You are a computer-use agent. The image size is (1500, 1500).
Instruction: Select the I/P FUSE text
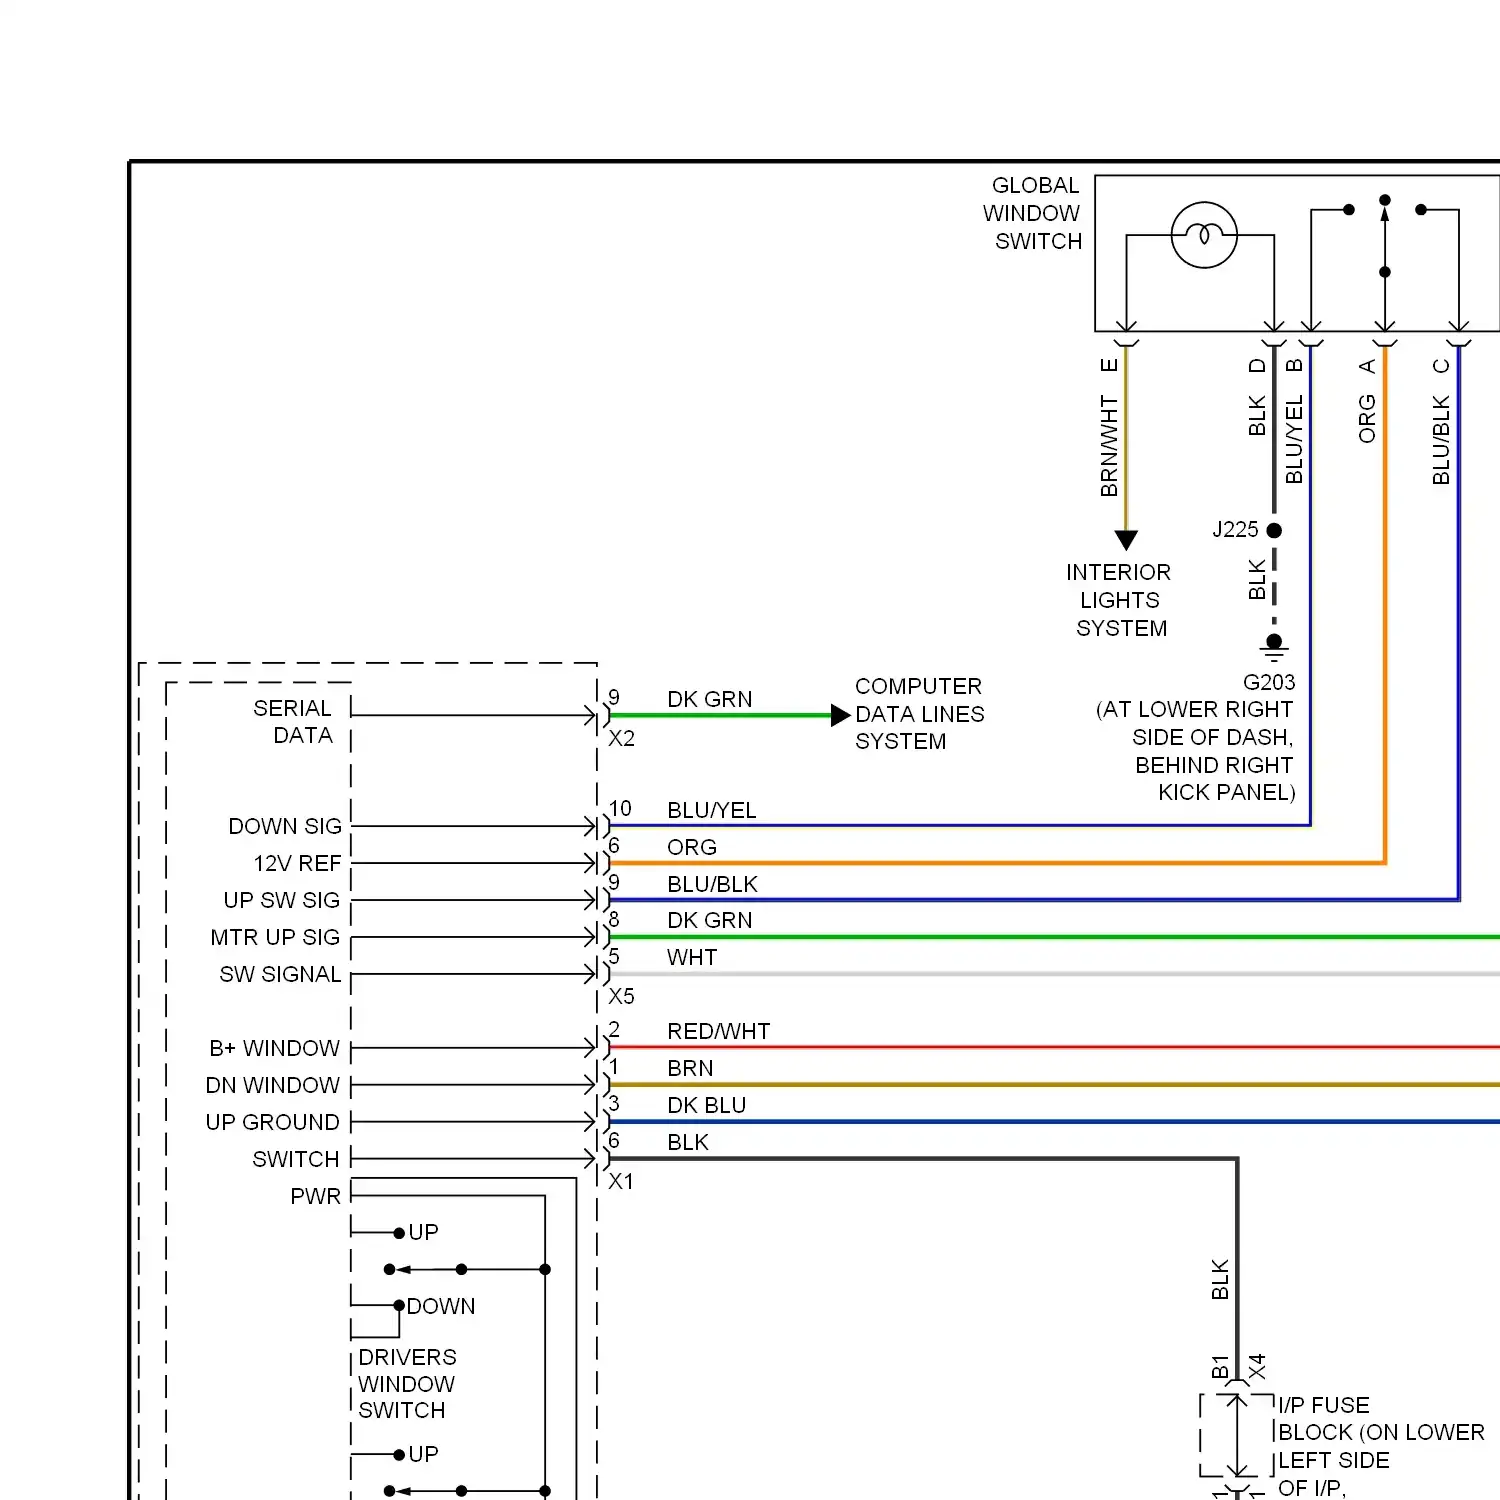click(1324, 1405)
